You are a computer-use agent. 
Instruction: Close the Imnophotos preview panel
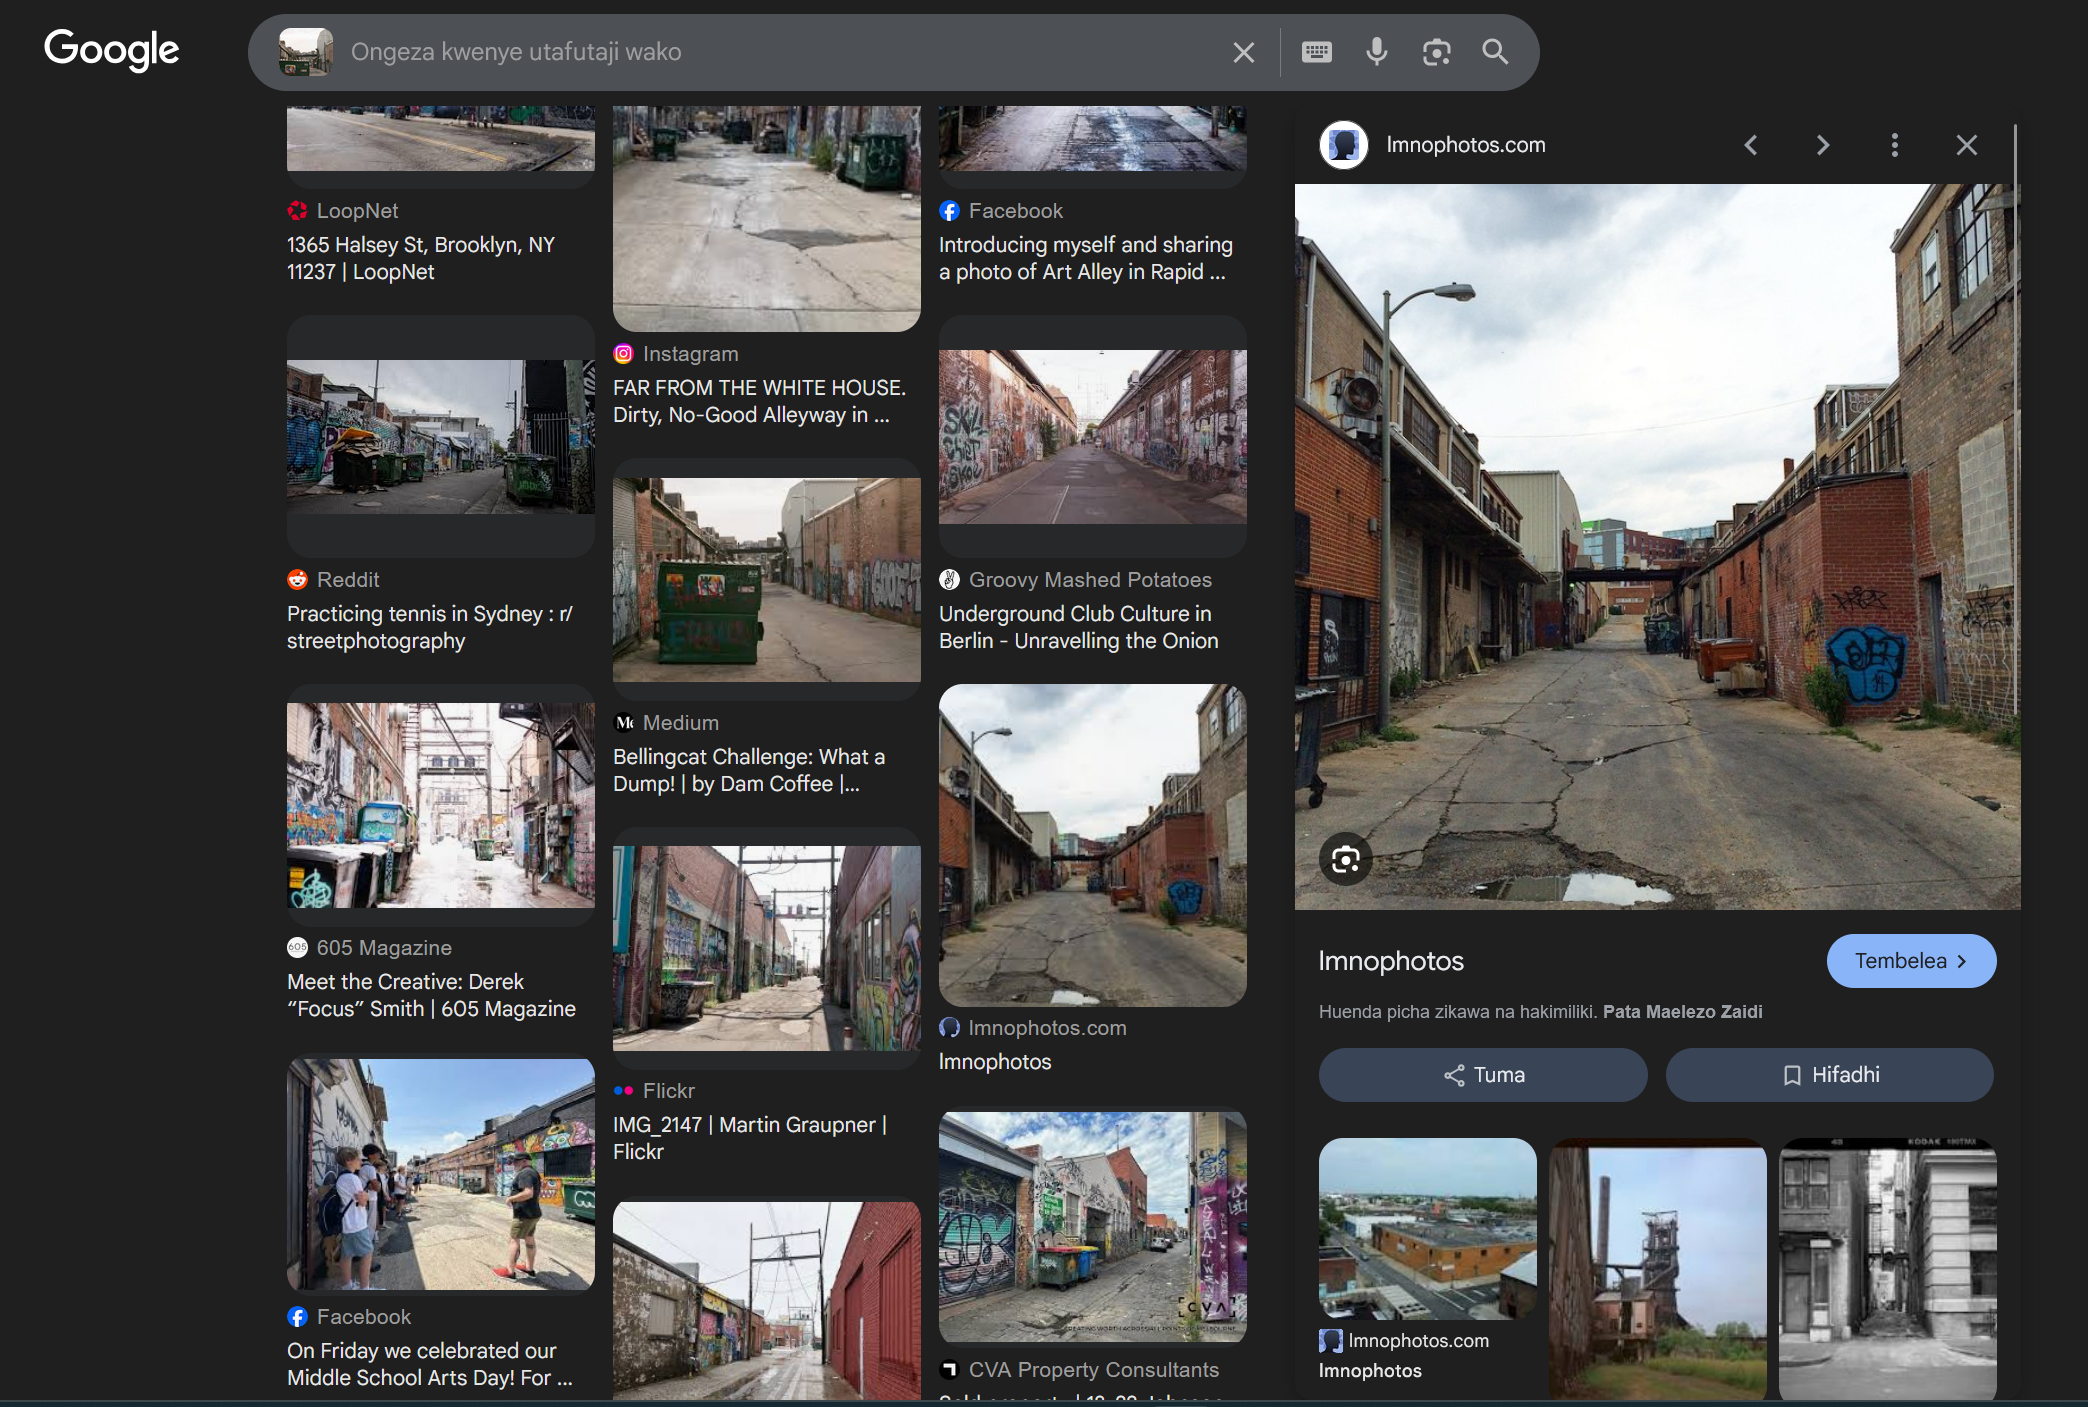pos(1966,146)
